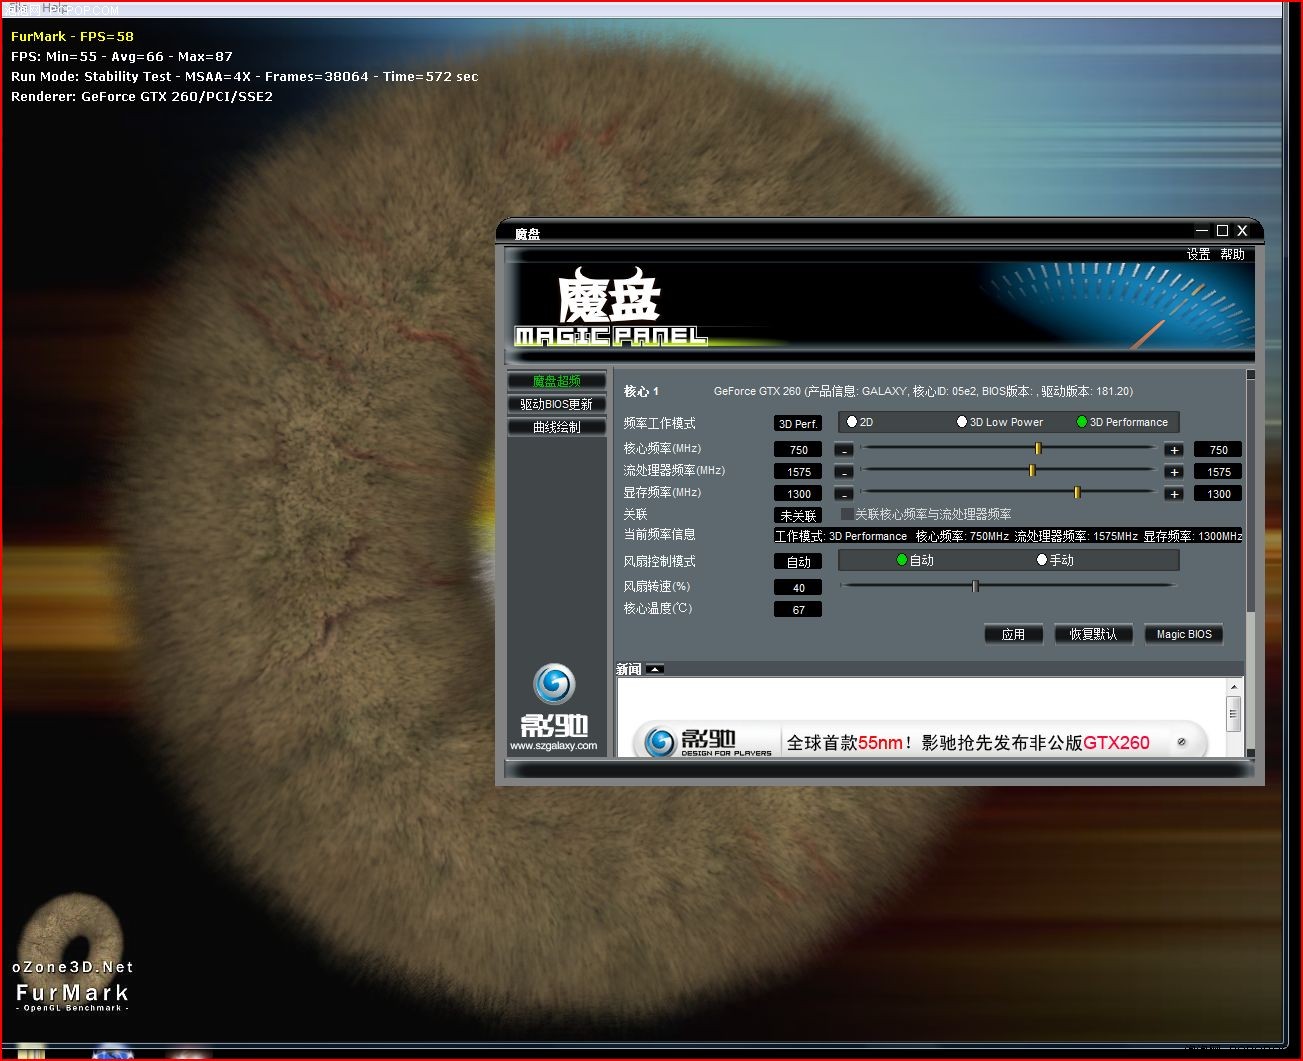The image size is (1303, 1061).
Task: Click the 当前频率信息 current frequency info line
Action: (x=1008, y=536)
